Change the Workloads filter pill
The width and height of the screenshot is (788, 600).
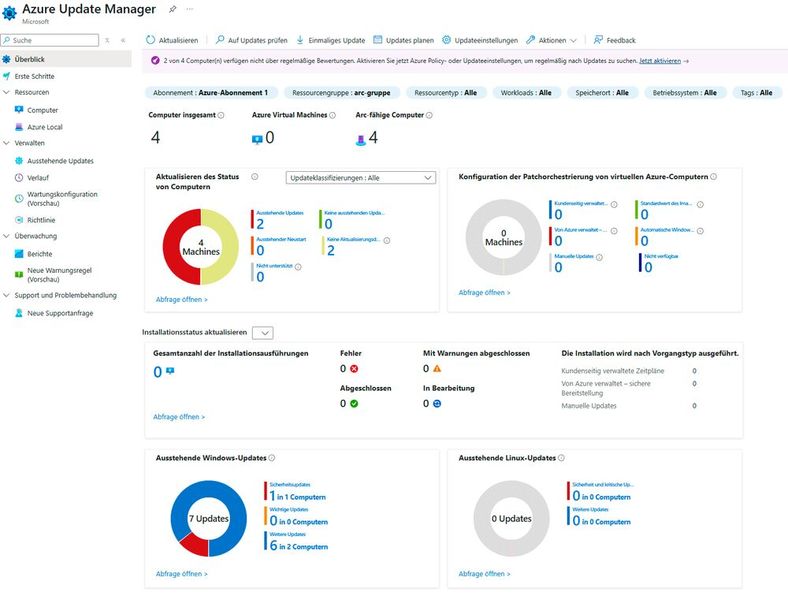526,93
